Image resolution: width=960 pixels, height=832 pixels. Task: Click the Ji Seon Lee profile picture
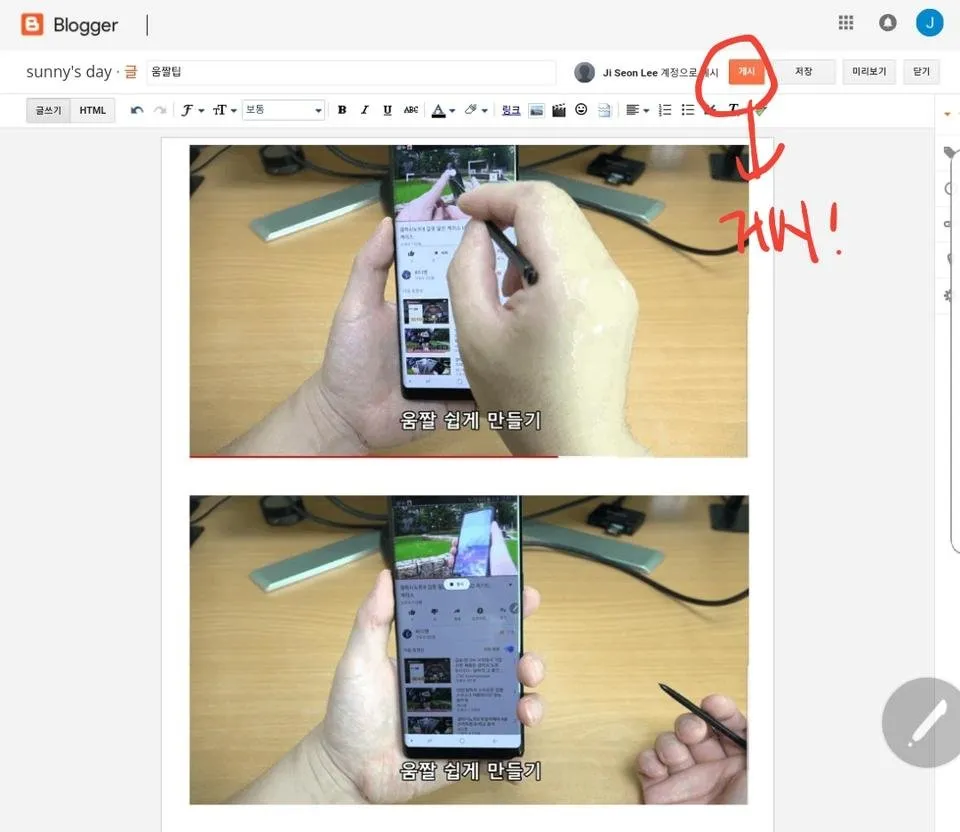(585, 72)
